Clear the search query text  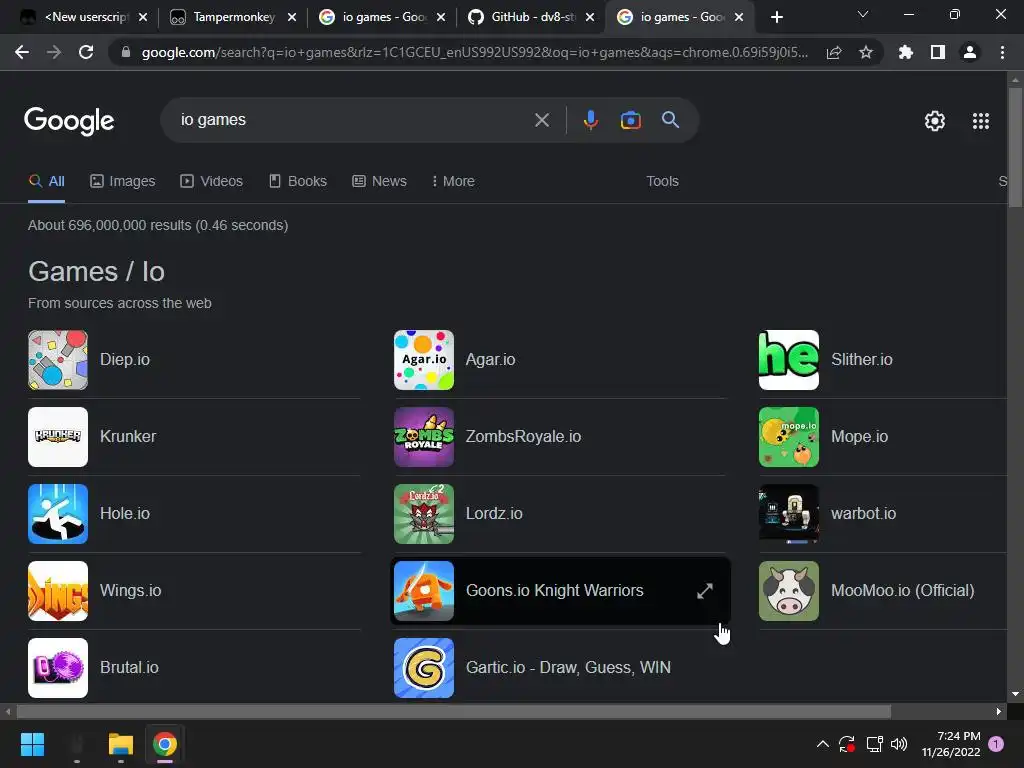pyautogui.click(x=541, y=120)
